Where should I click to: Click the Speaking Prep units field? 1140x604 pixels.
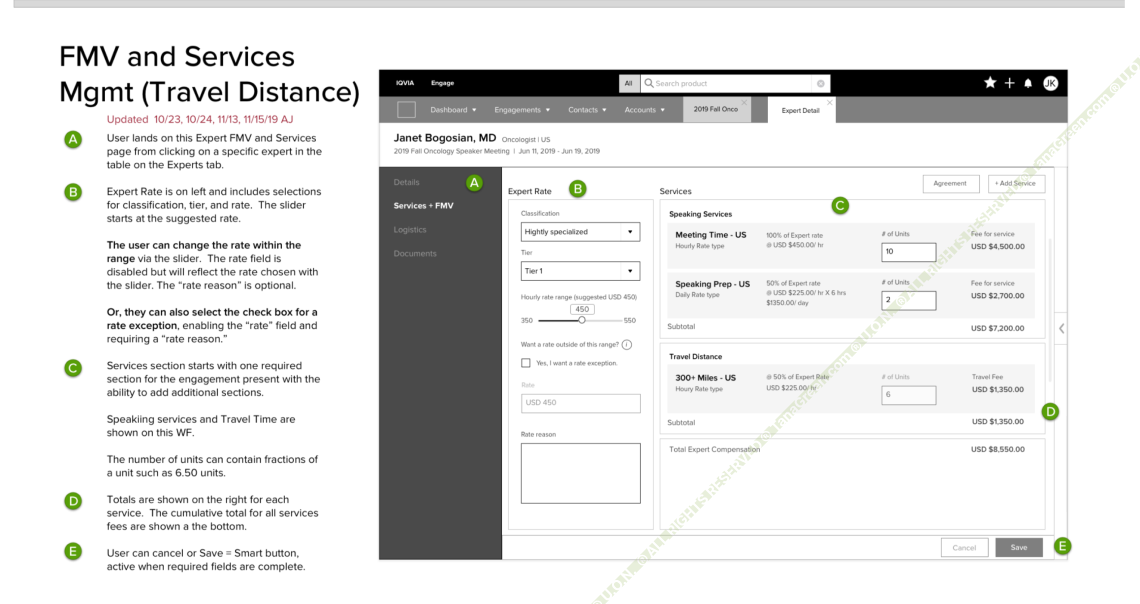point(909,301)
